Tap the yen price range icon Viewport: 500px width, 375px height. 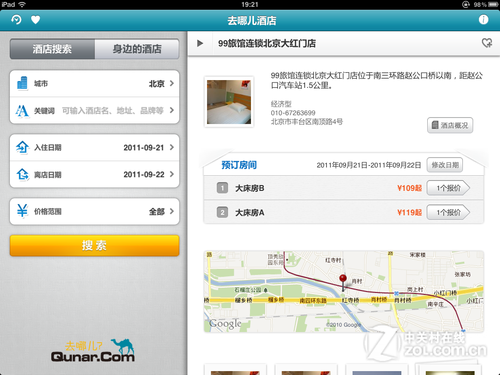coord(22,211)
